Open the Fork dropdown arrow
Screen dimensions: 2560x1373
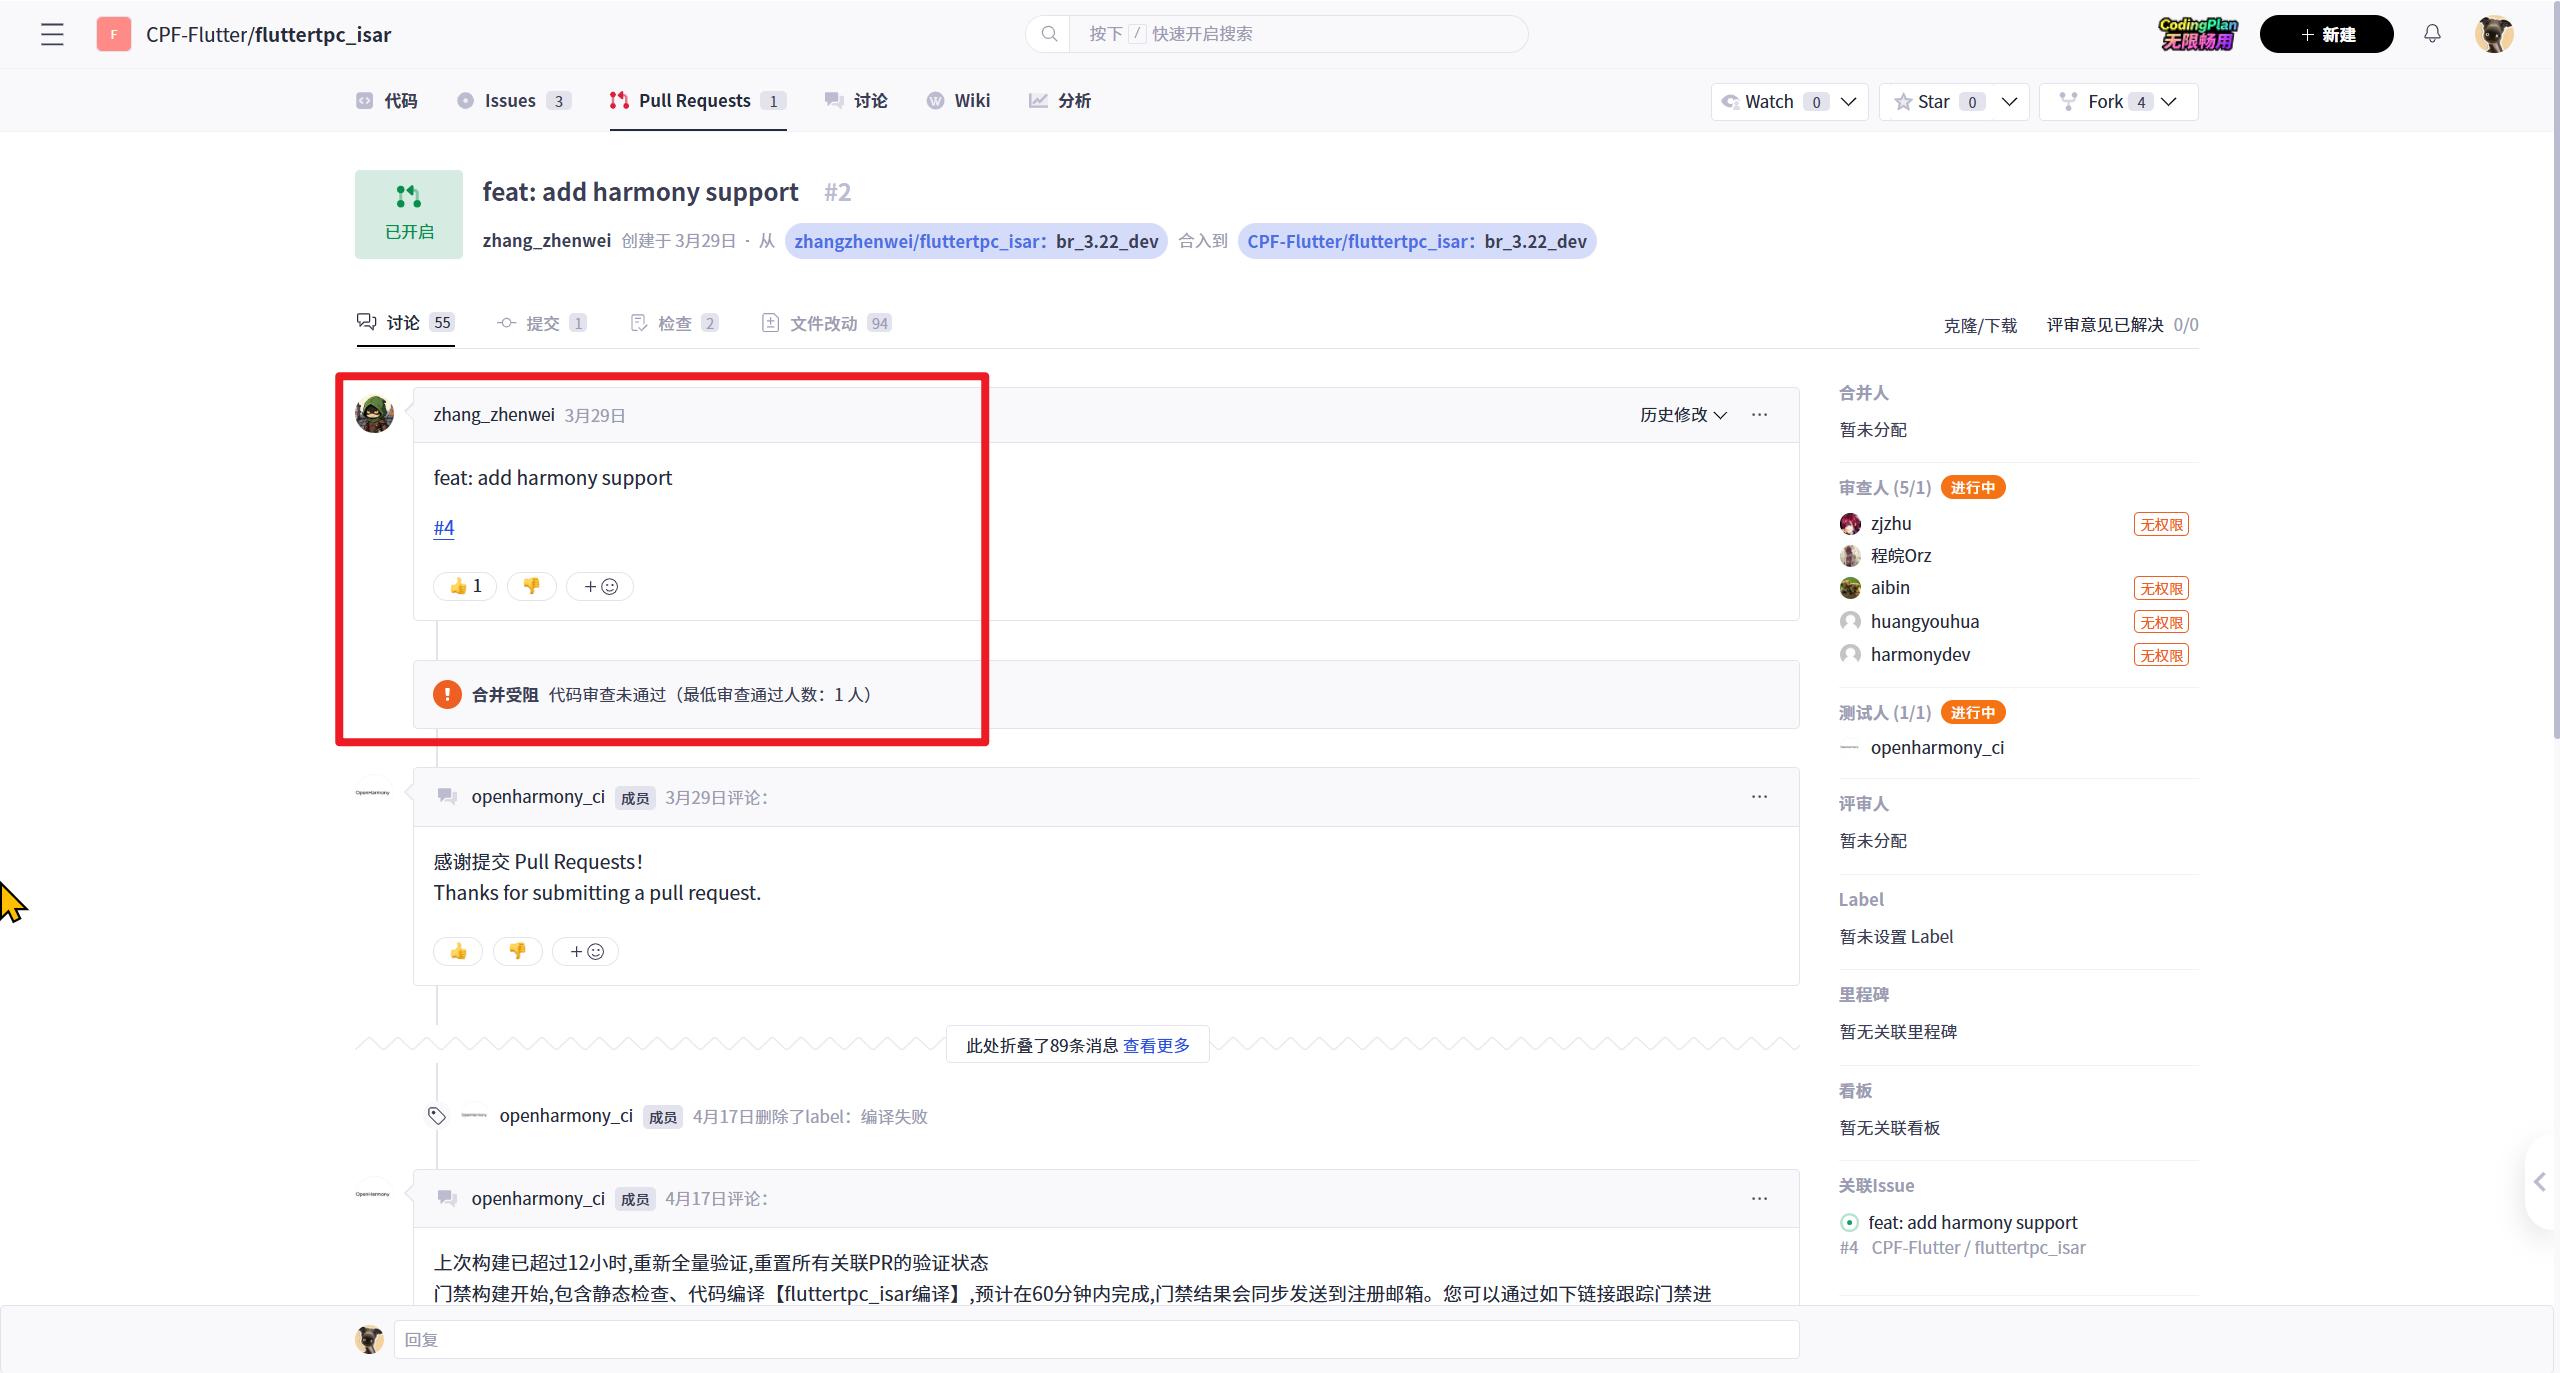coord(2169,102)
